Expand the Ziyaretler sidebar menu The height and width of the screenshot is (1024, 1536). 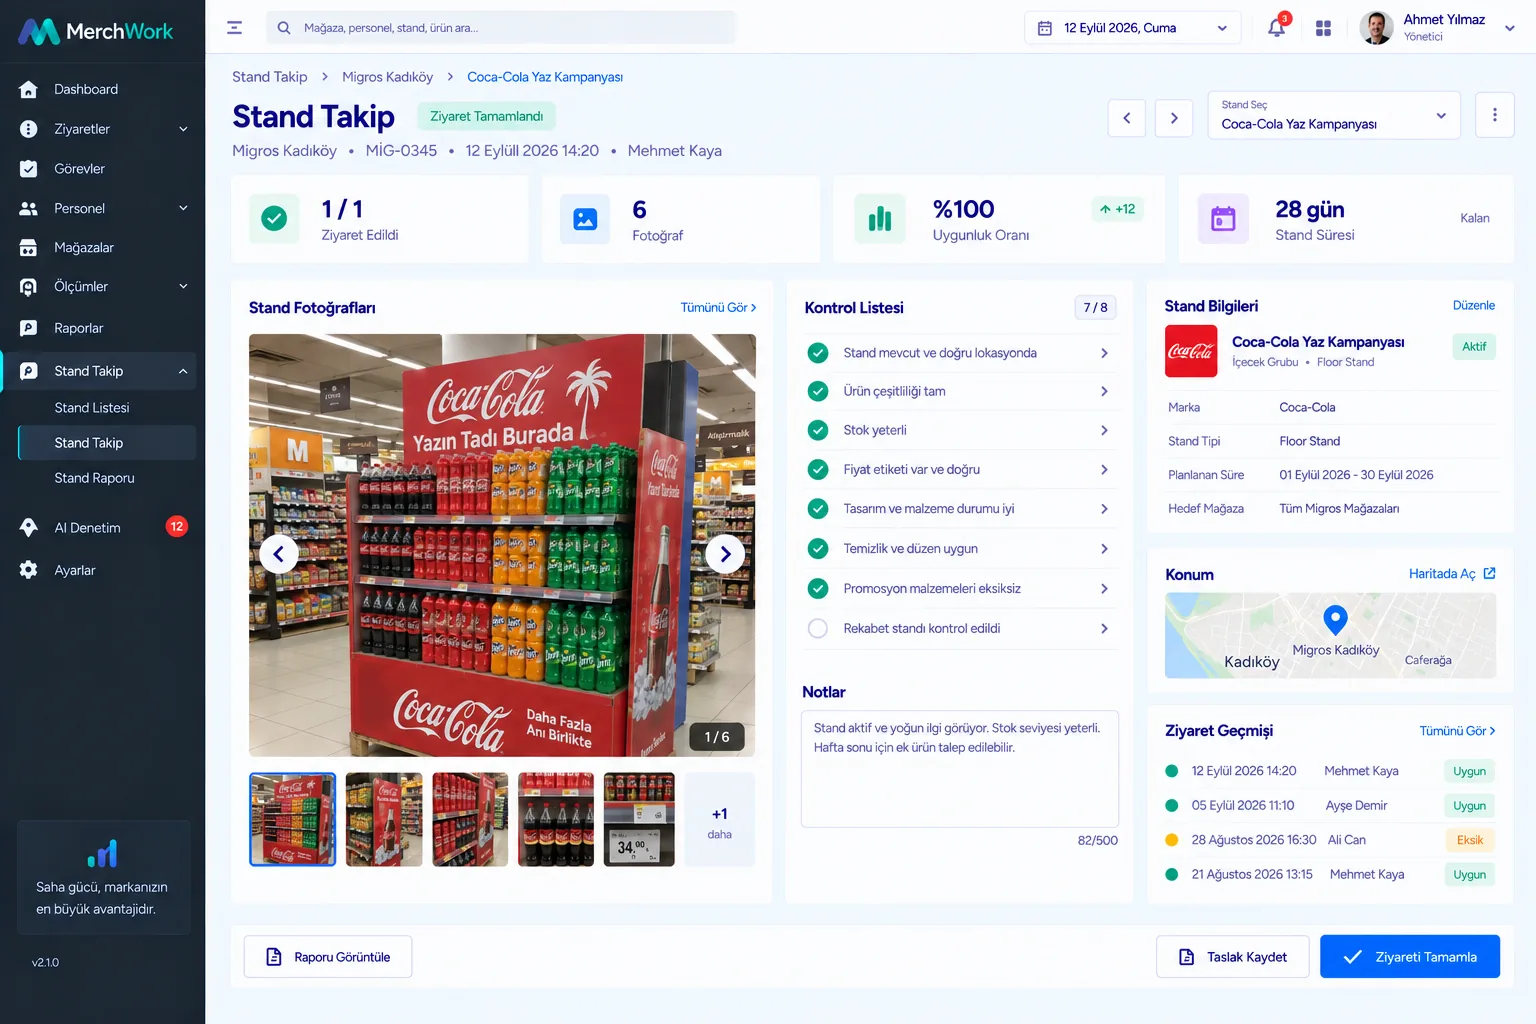coord(183,129)
